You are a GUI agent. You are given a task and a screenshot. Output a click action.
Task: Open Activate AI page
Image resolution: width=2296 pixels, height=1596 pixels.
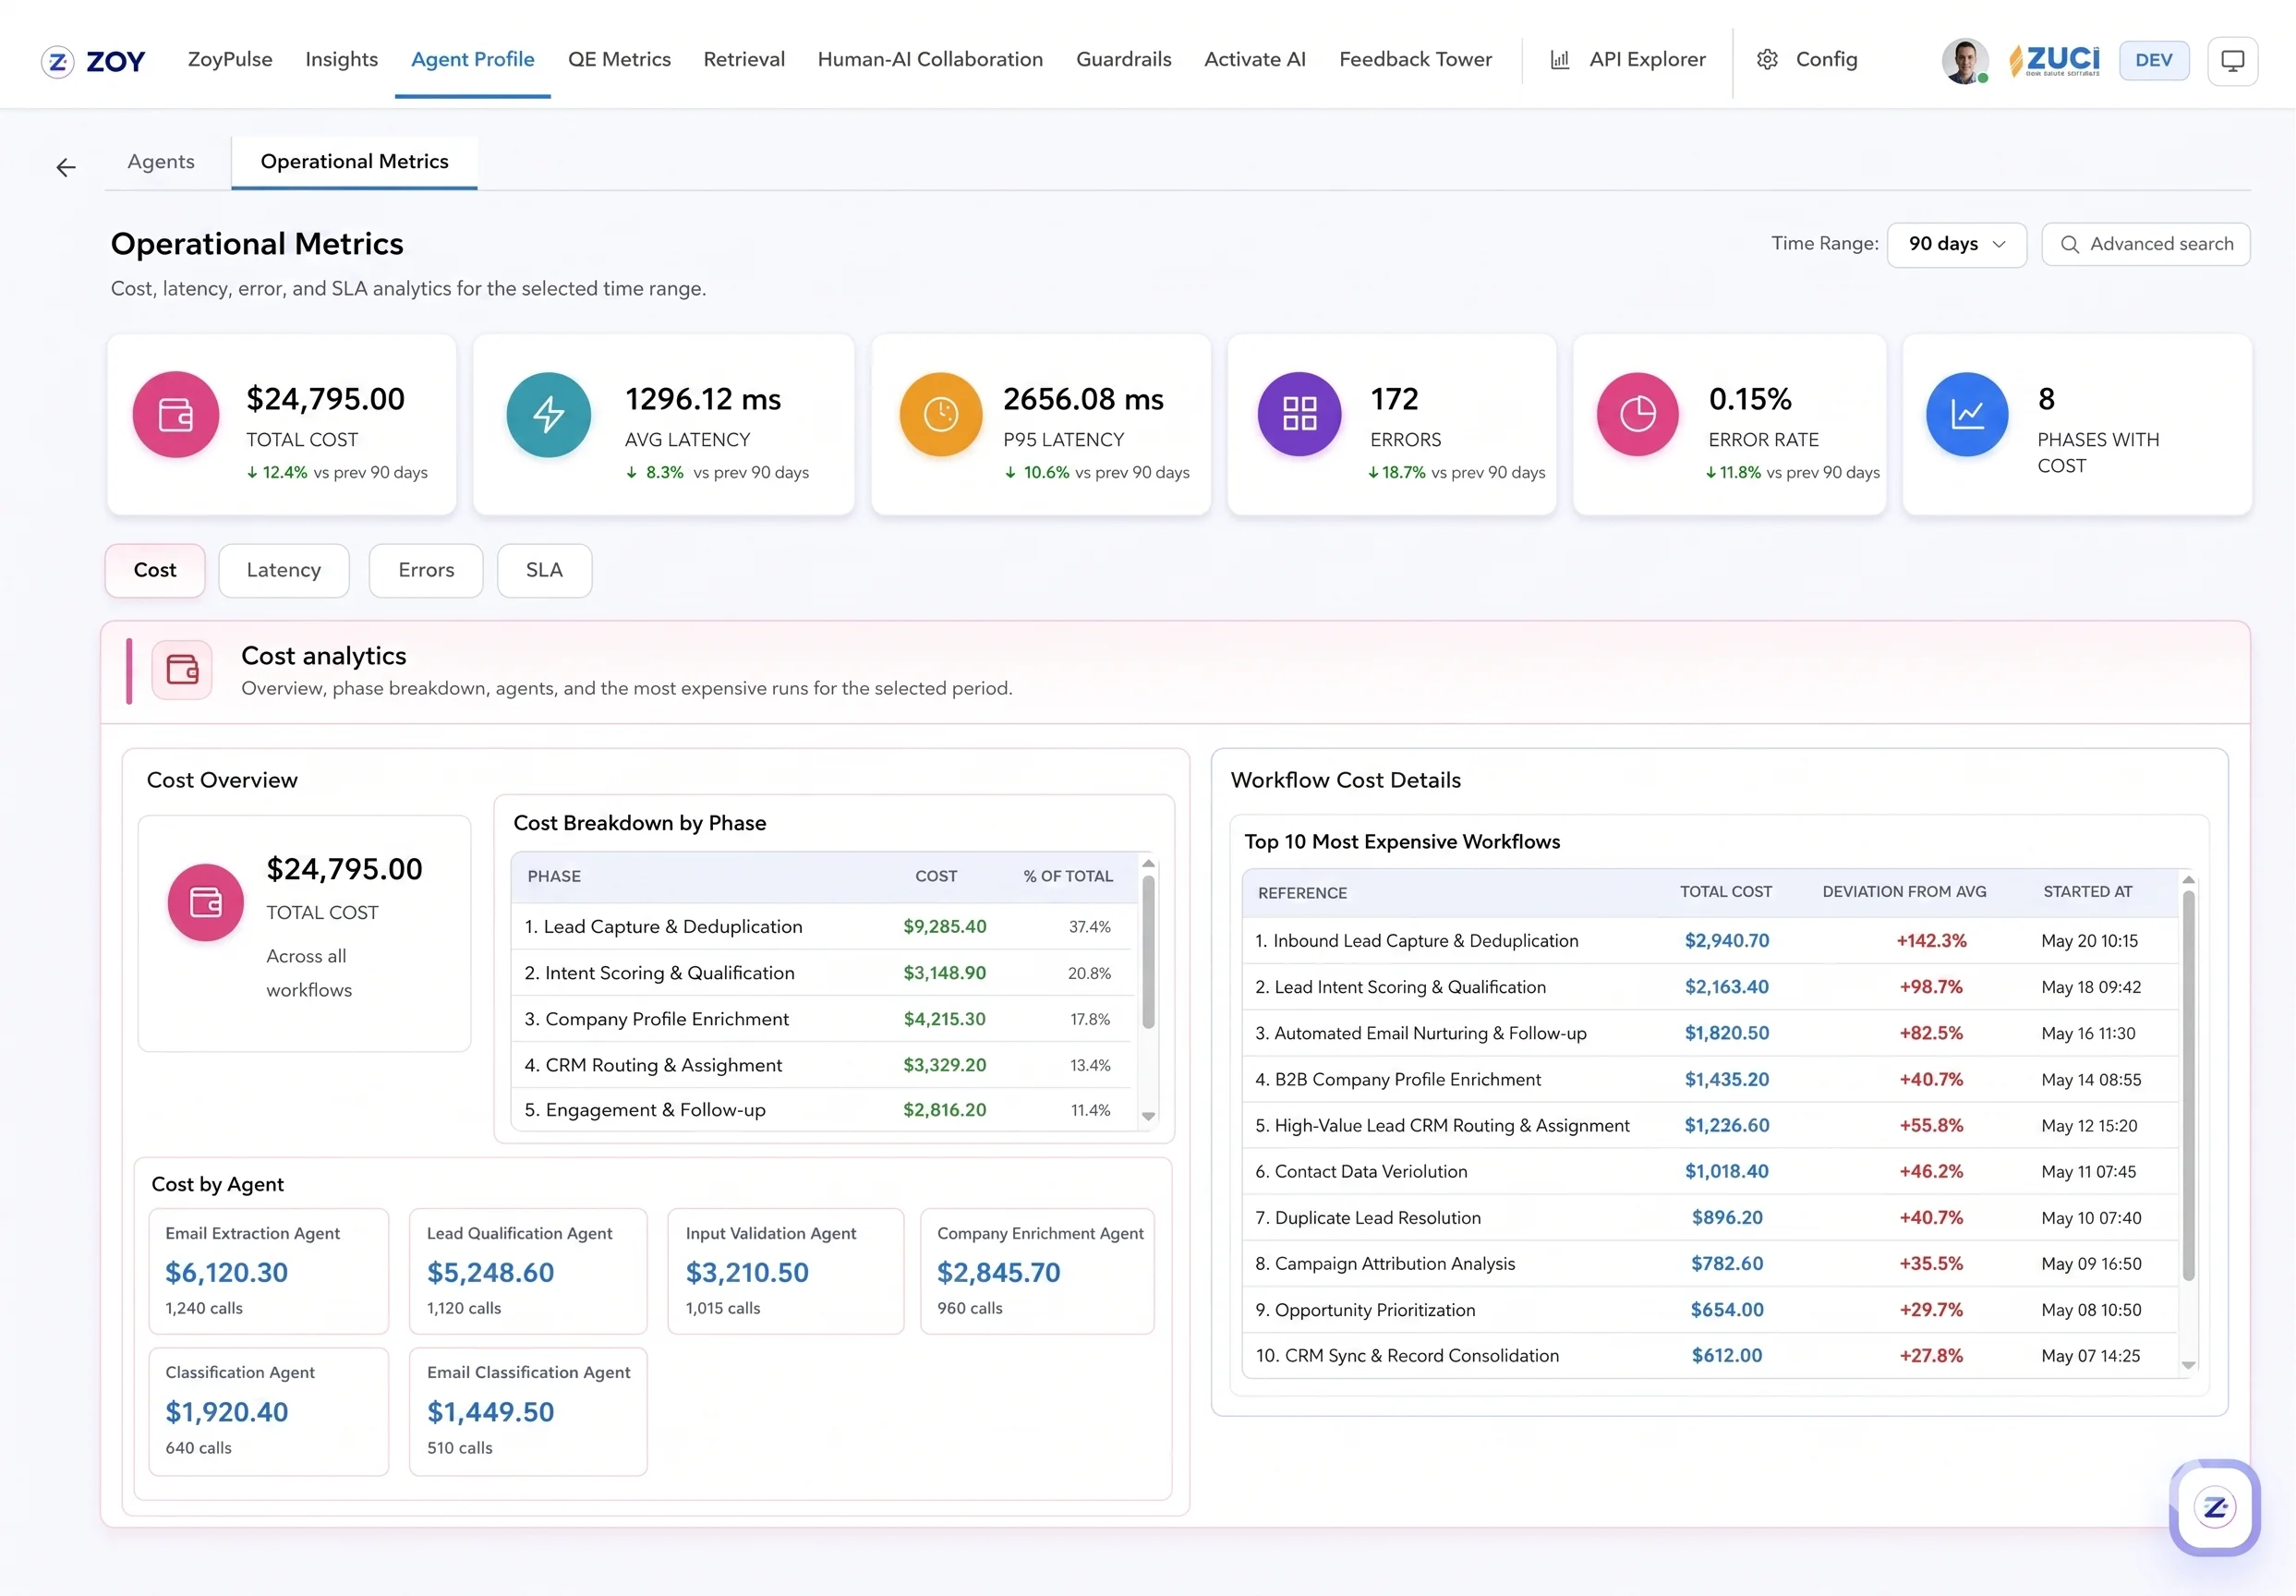point(1255,59)
